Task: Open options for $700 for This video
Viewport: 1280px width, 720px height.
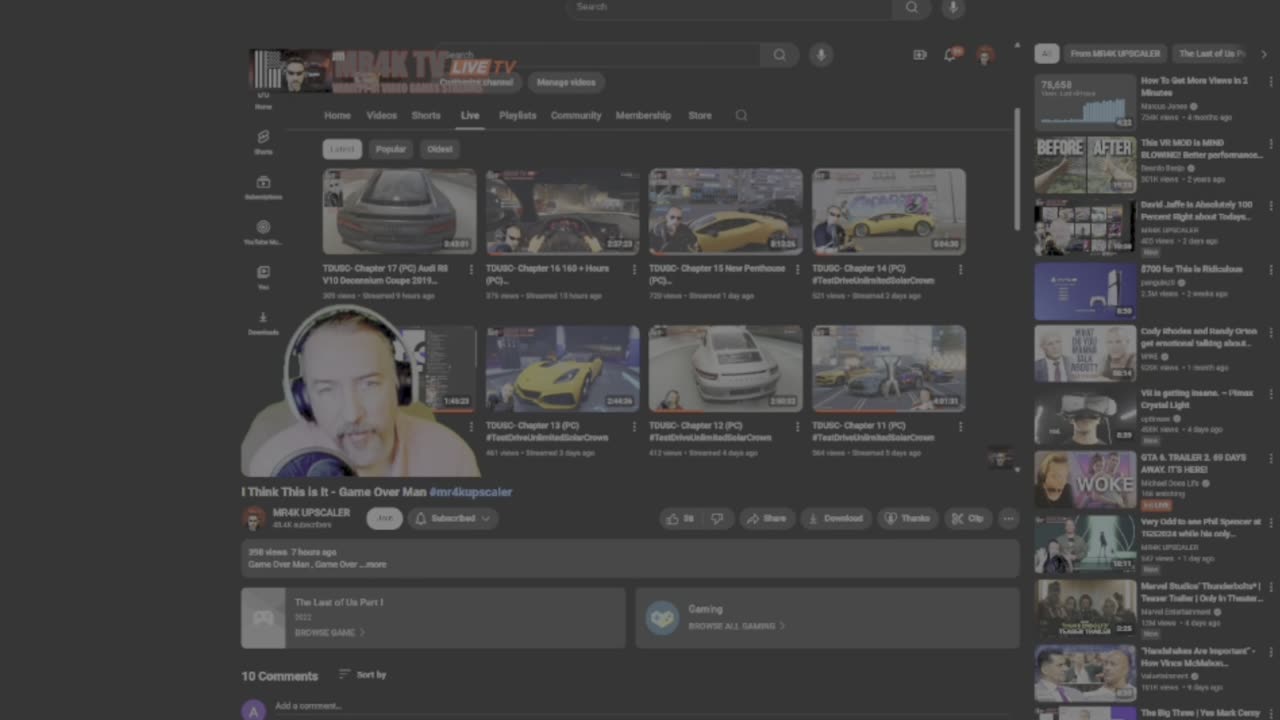Action: 1271,270
